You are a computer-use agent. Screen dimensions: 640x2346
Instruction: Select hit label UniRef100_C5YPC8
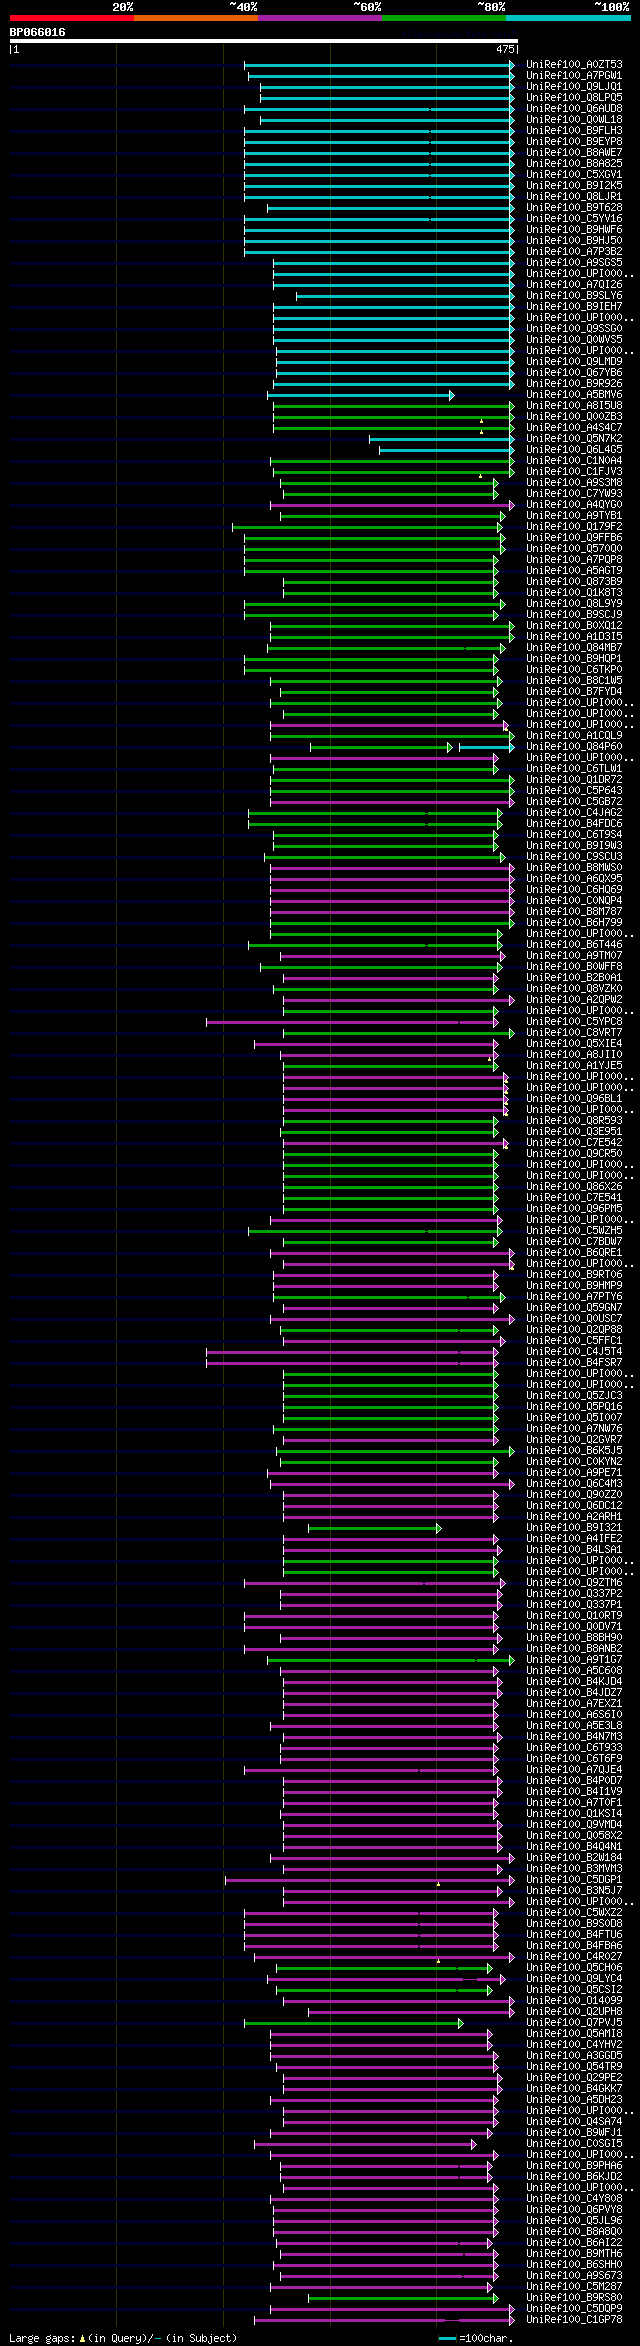574,1022
